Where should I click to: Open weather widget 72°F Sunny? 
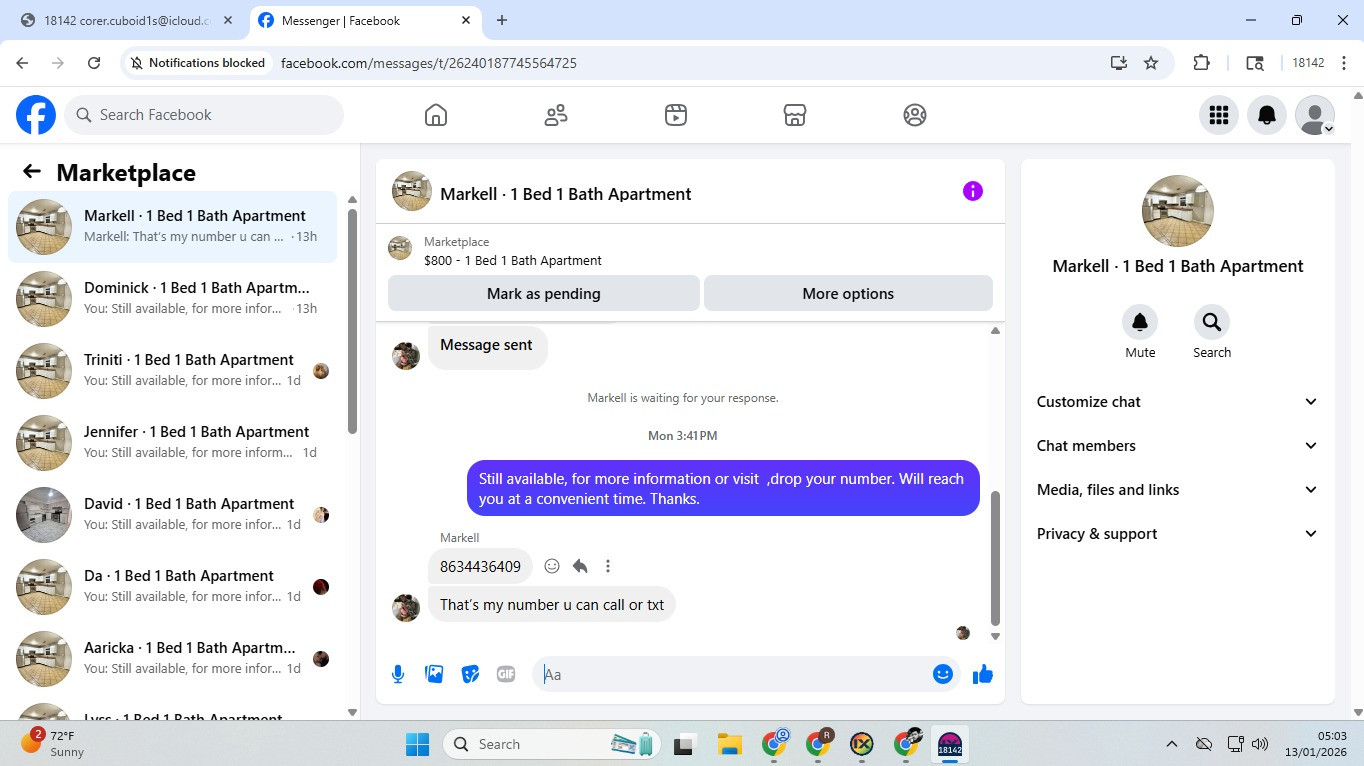click(x=52, y=743)
